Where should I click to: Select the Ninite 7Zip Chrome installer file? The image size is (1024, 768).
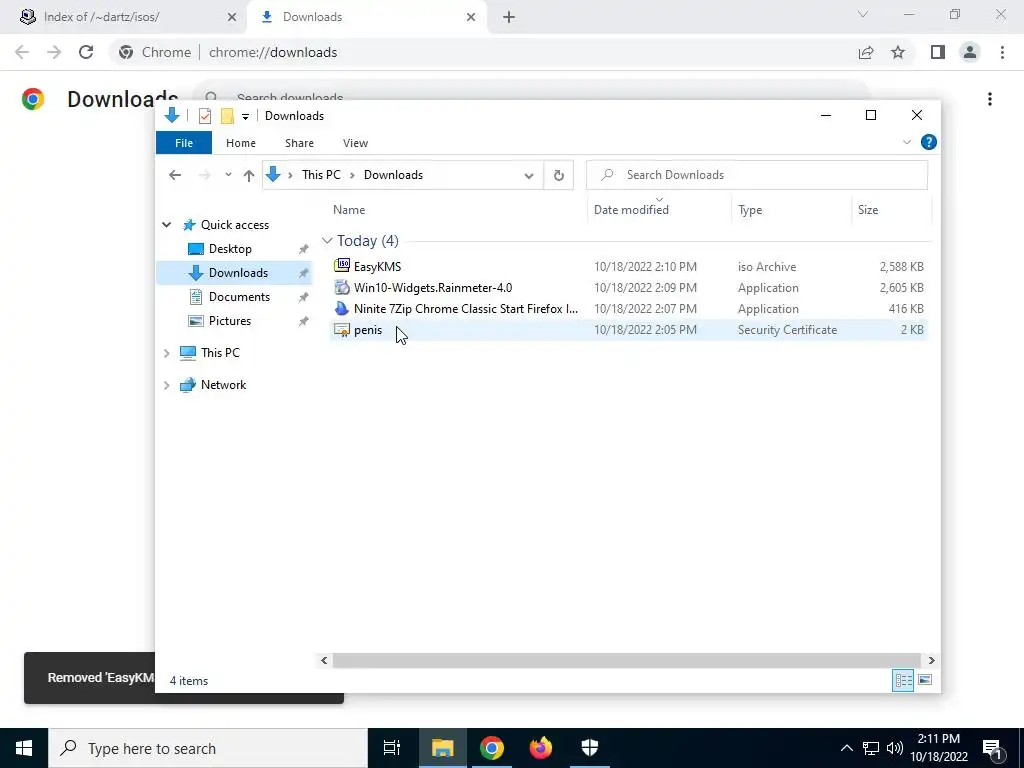coord(629,308)
